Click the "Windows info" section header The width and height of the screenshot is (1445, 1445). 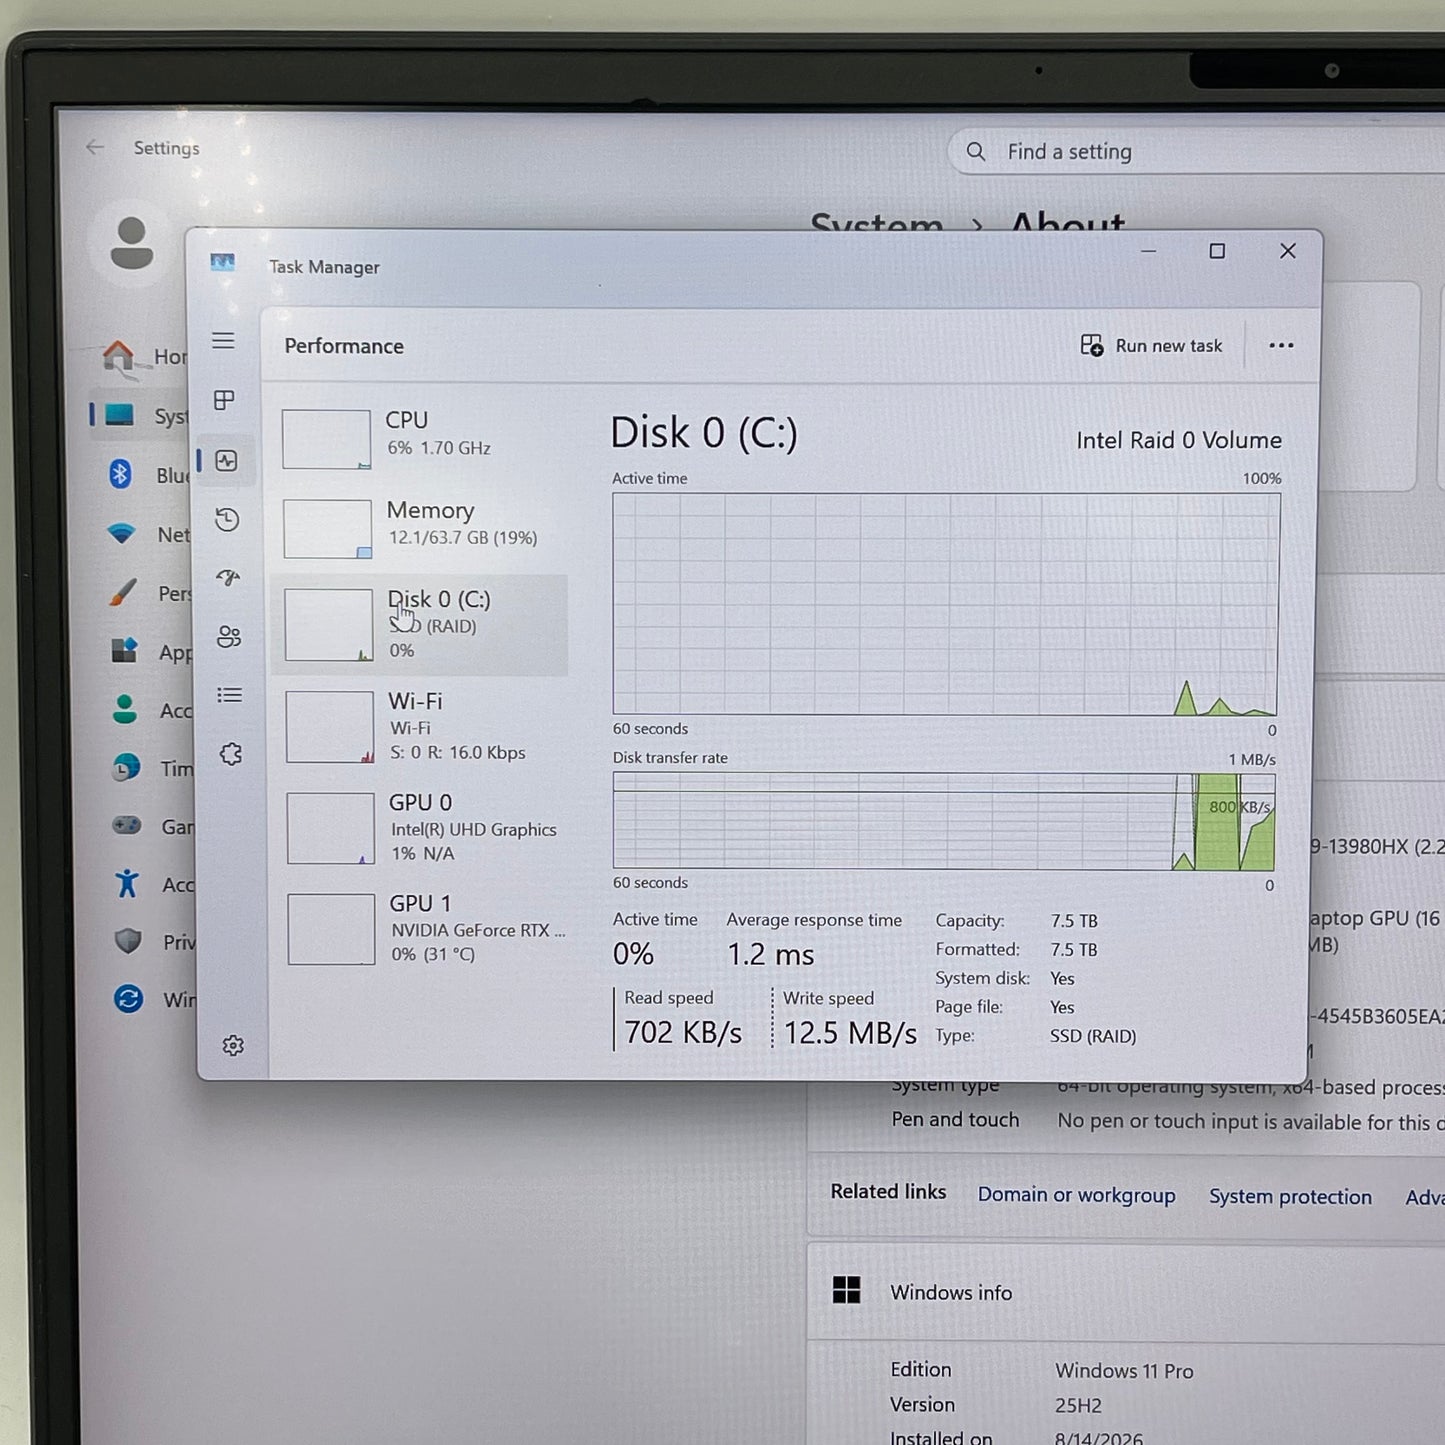coord(951,1292)
